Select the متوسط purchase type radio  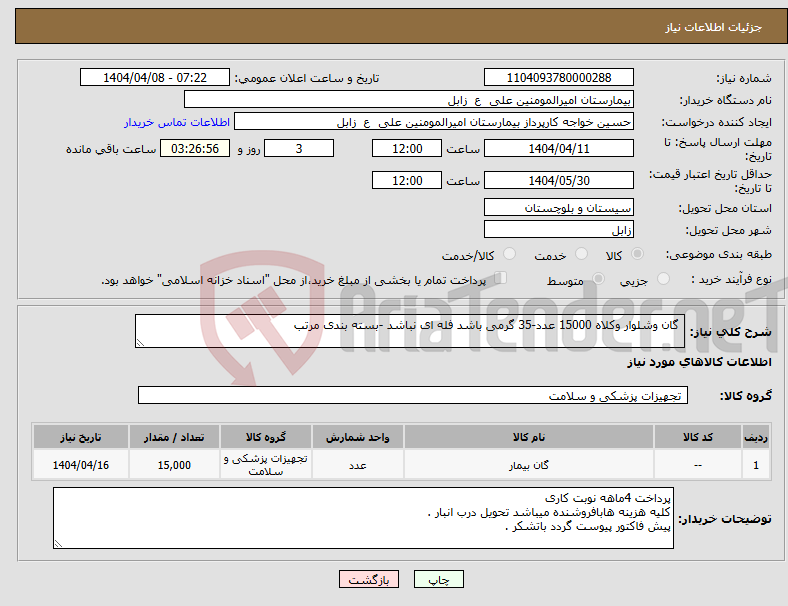point(599,278)
